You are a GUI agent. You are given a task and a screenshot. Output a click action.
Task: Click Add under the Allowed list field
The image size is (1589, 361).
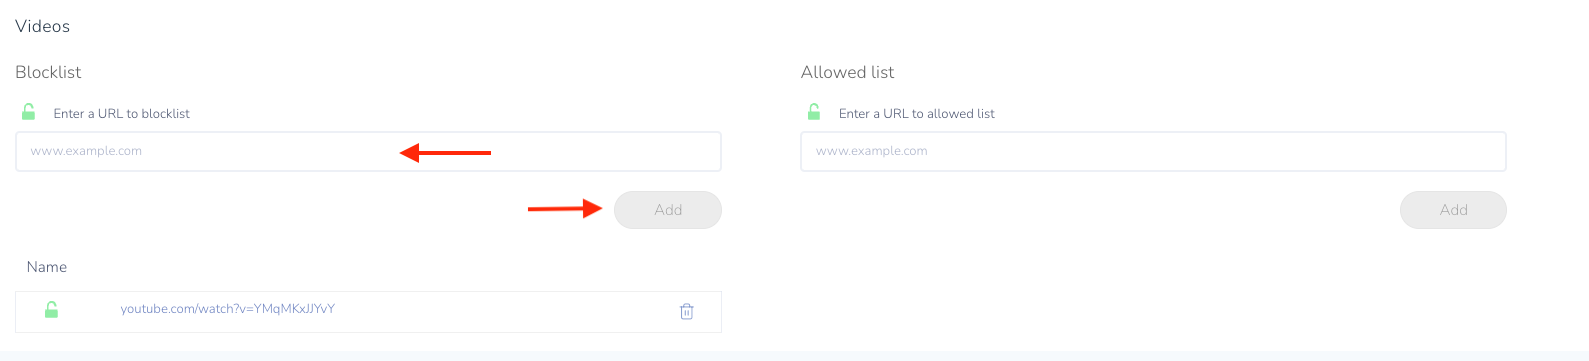point(1453,210)
